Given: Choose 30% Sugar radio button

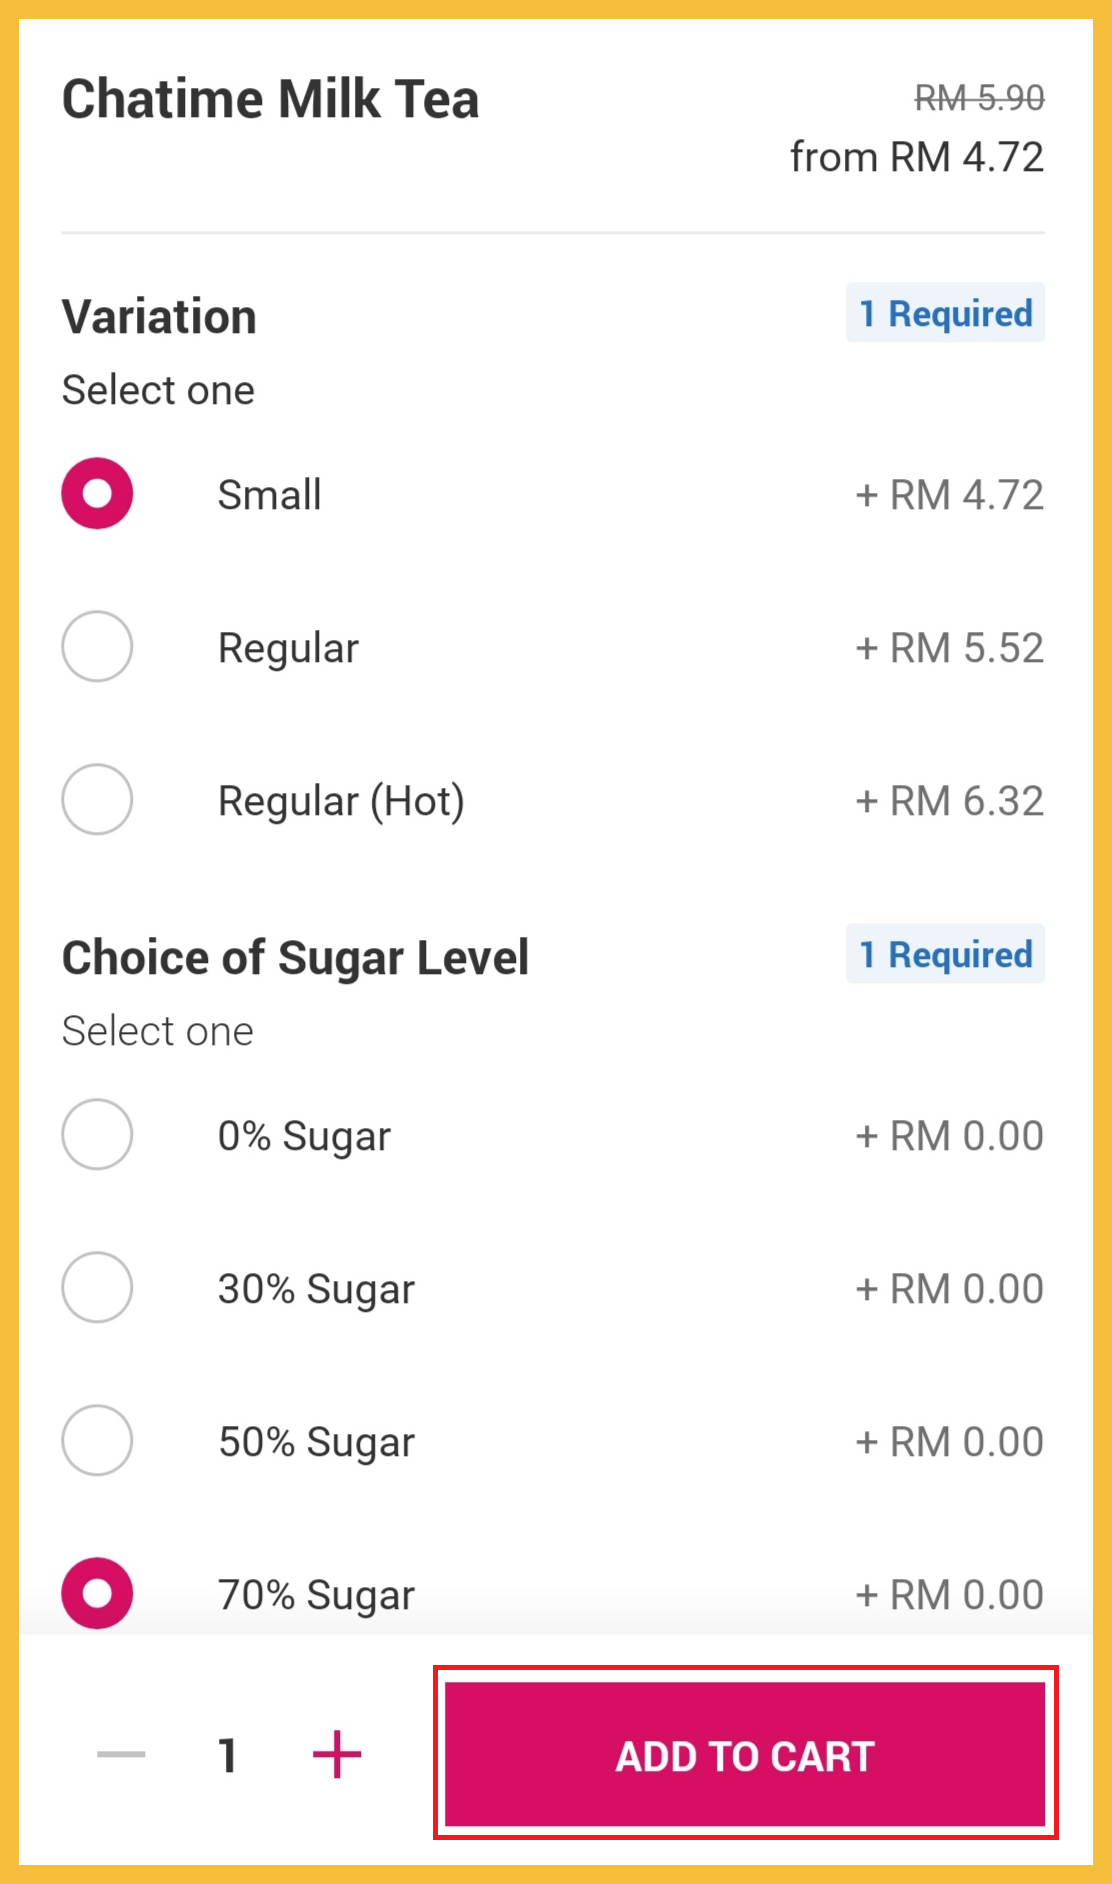Looking at the screenshot, I should [x=97, y=1288].
